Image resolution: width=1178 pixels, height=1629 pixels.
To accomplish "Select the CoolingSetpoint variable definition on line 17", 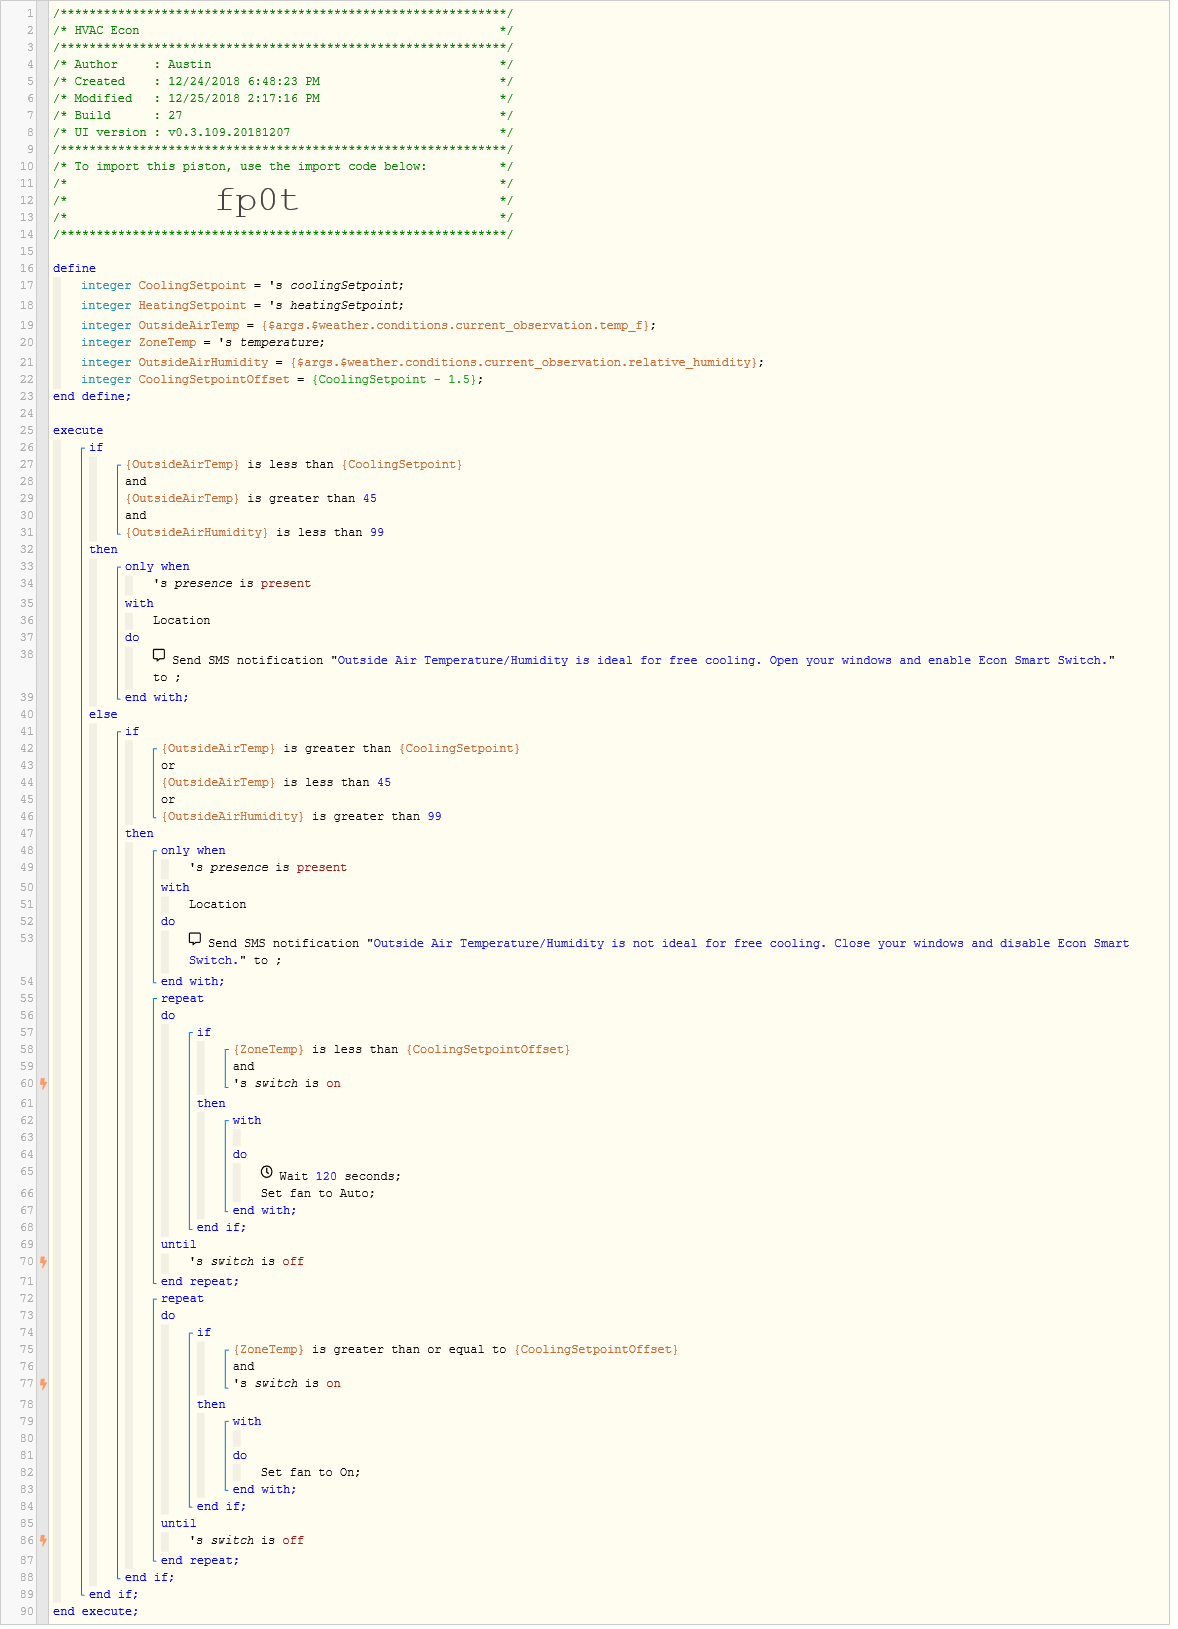I will [243, 285].
